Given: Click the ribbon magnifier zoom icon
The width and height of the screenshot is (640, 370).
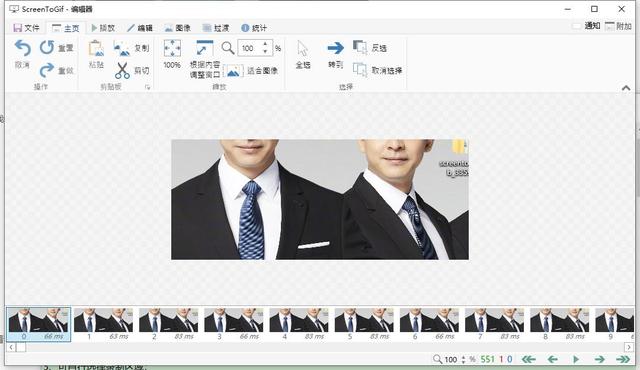Looking at the screenshot, I should point(228,48).
